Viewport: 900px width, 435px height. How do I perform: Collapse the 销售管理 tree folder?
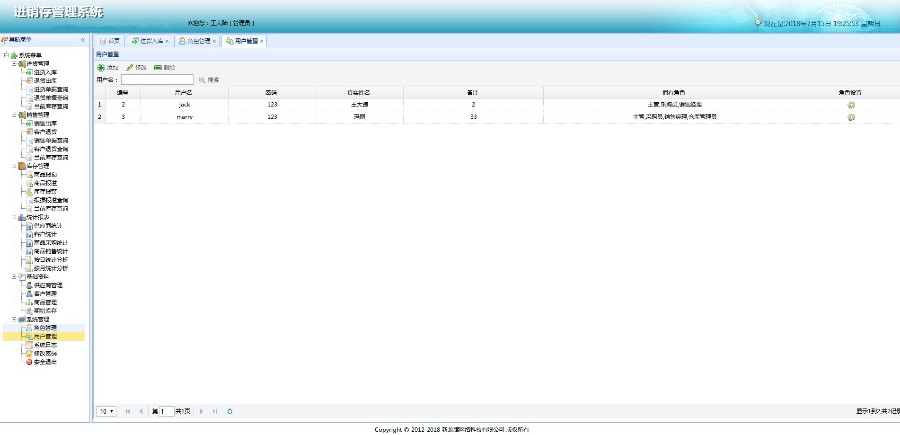tap(14, 115)
